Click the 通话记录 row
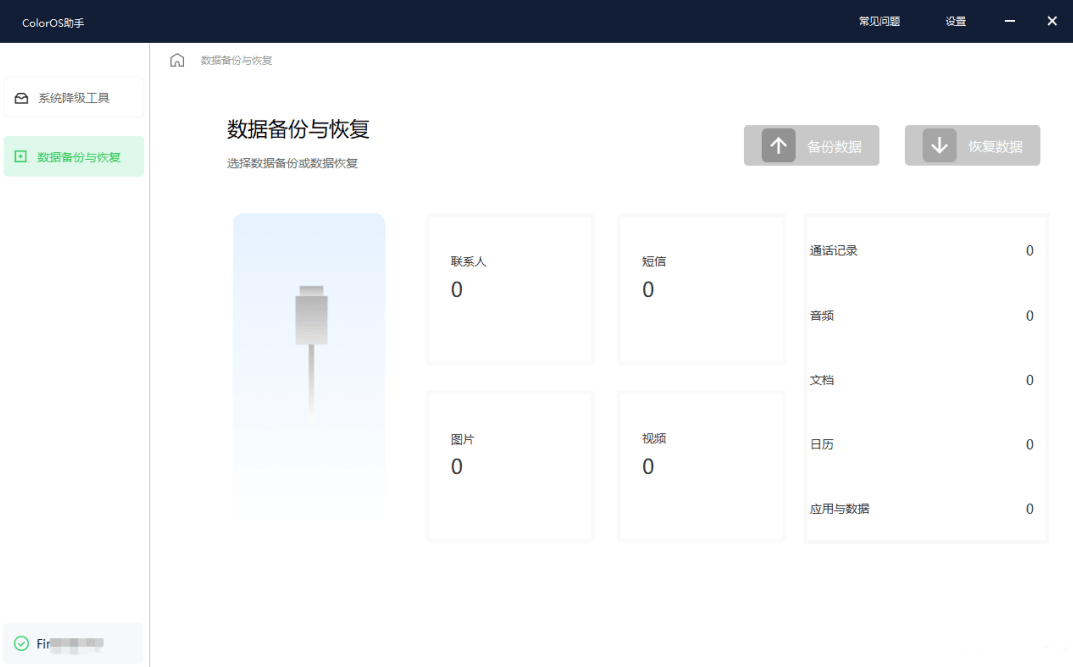 (925, 251)
